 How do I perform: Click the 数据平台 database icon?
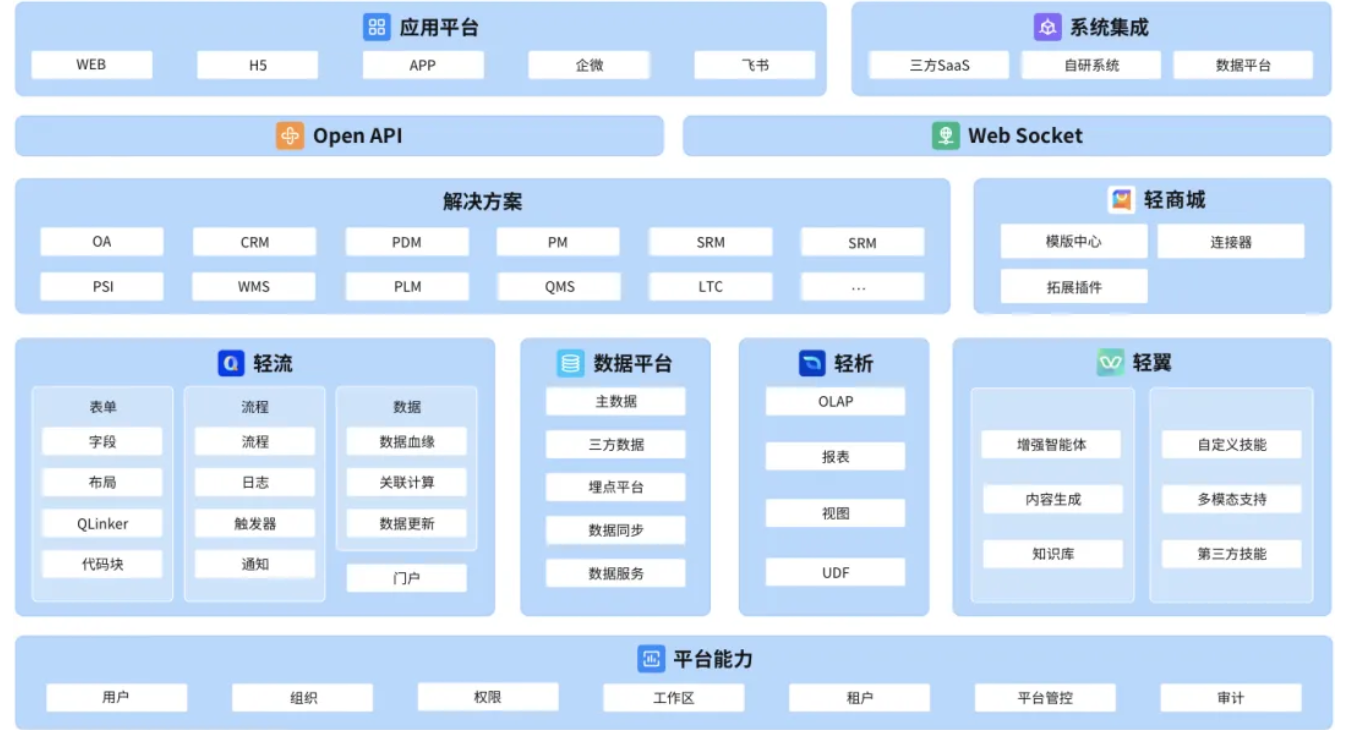coord(570,363)
